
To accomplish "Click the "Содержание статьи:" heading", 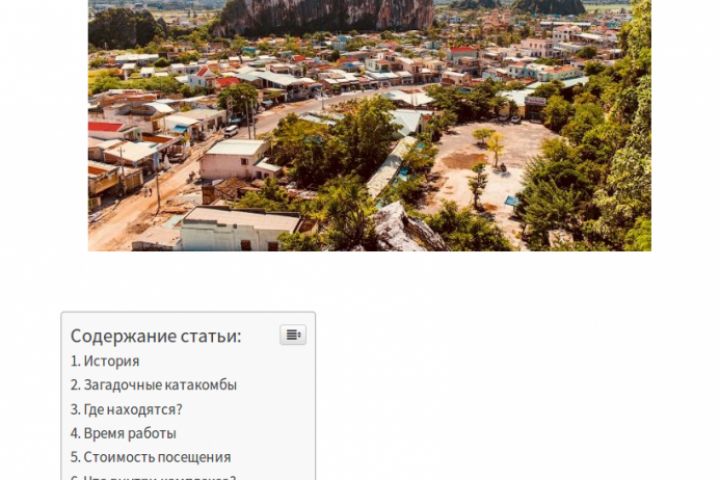I will pyautogui.click(x=156, y=336).
